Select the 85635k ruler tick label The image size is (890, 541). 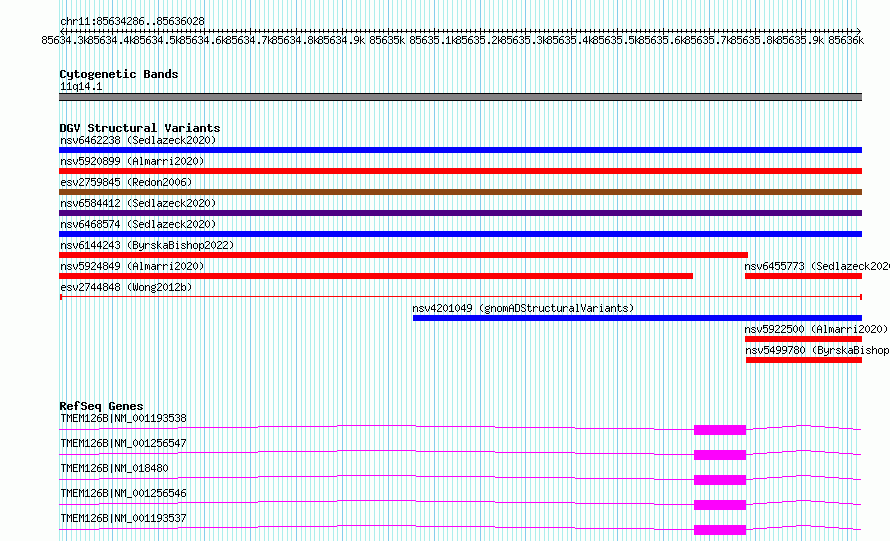coord(387,40)
